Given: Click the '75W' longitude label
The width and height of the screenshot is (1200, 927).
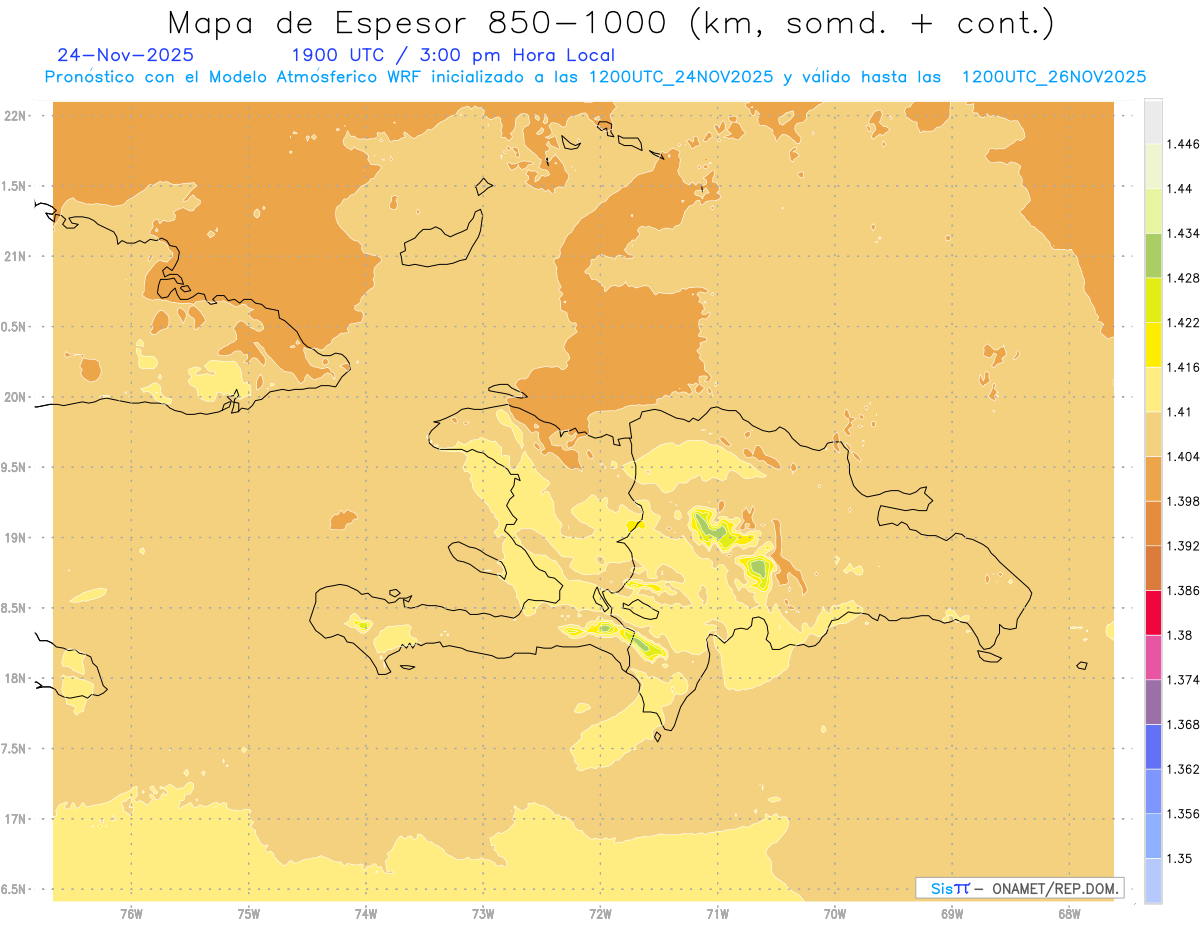Looking at the screenshot, I should point(249,914).
